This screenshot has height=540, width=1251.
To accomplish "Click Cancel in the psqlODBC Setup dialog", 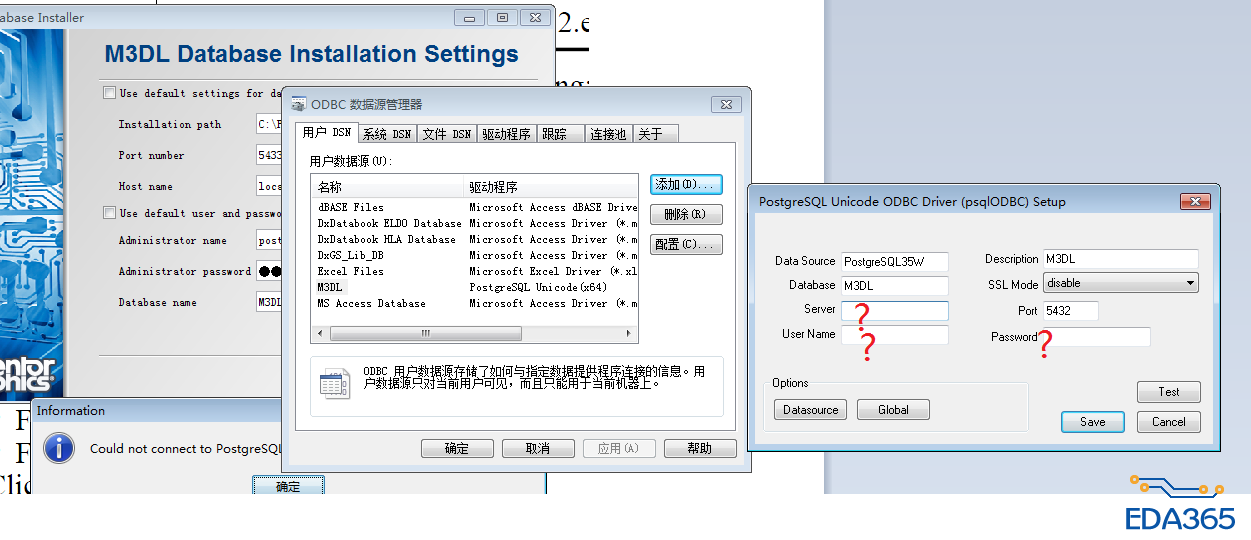I will [x=1169, y=422].
